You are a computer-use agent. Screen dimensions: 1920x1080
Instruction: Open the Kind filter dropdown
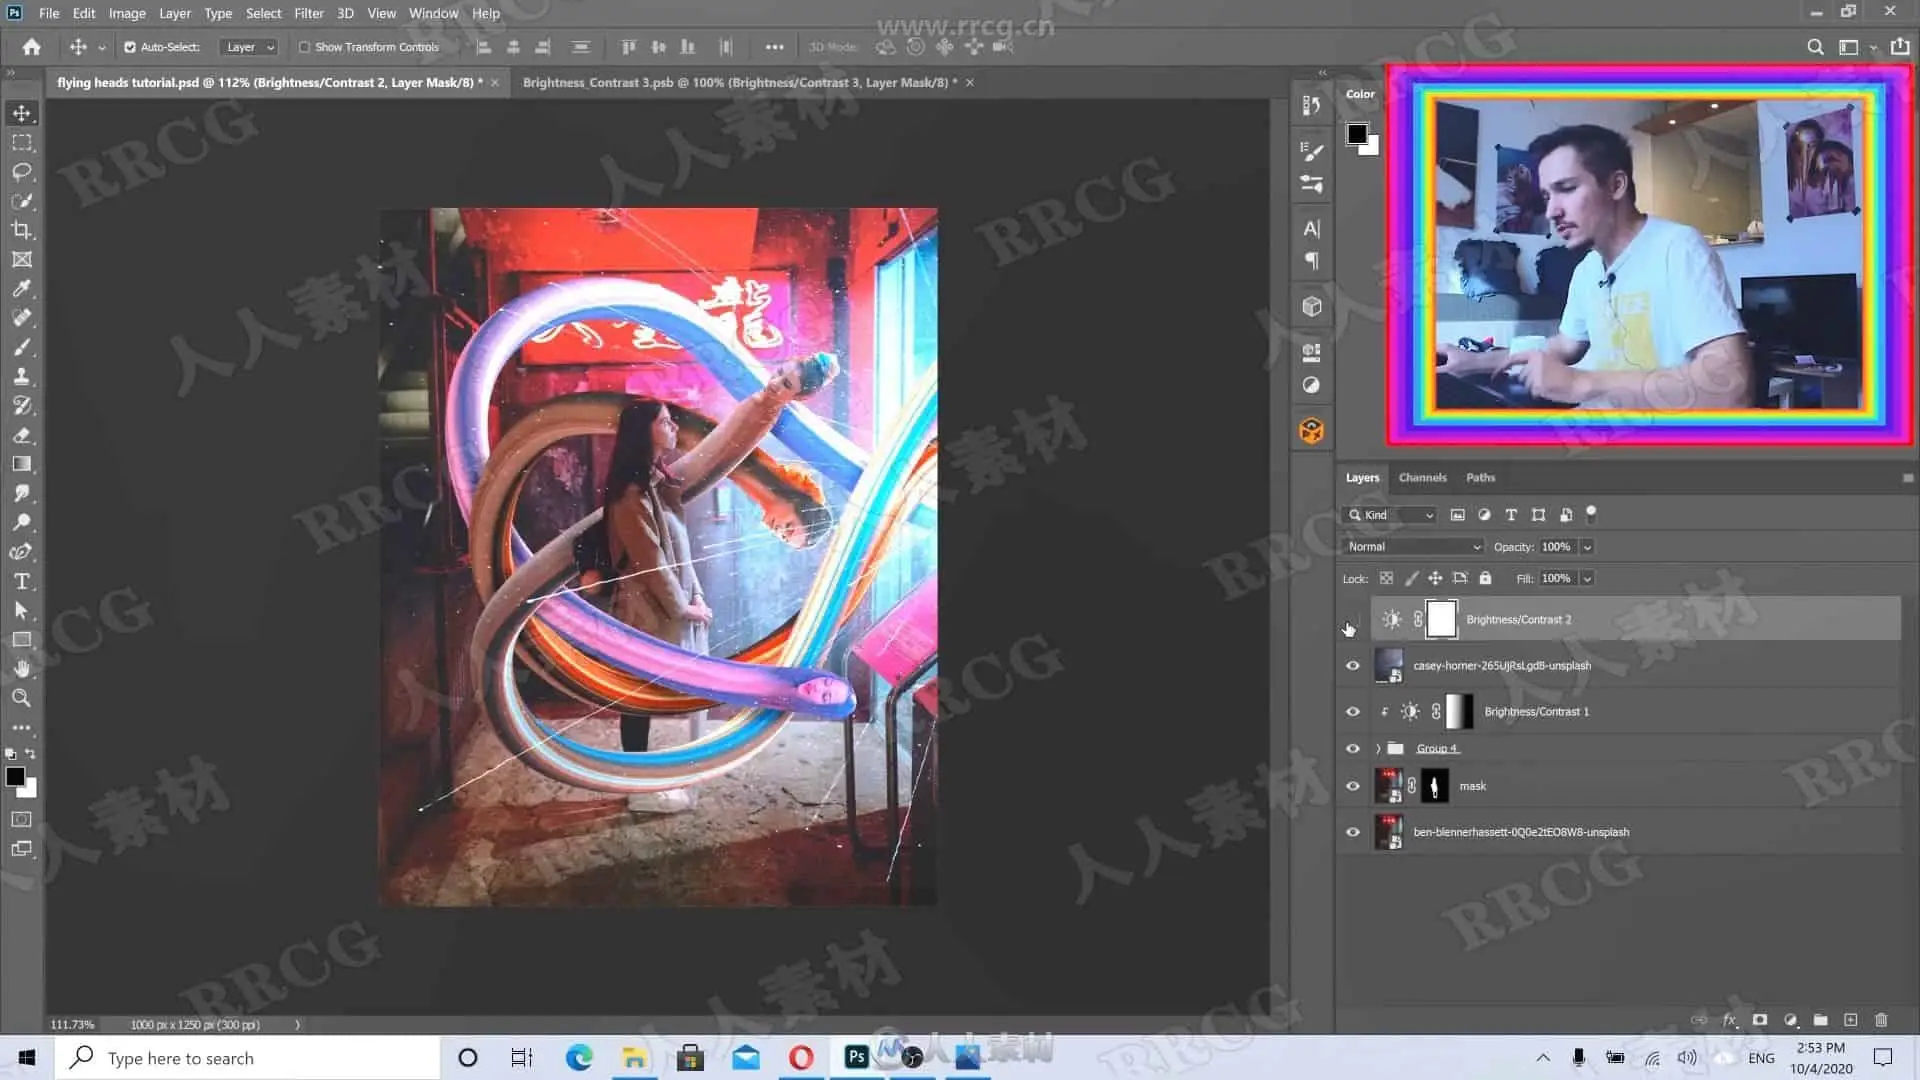click(1390, 515)
